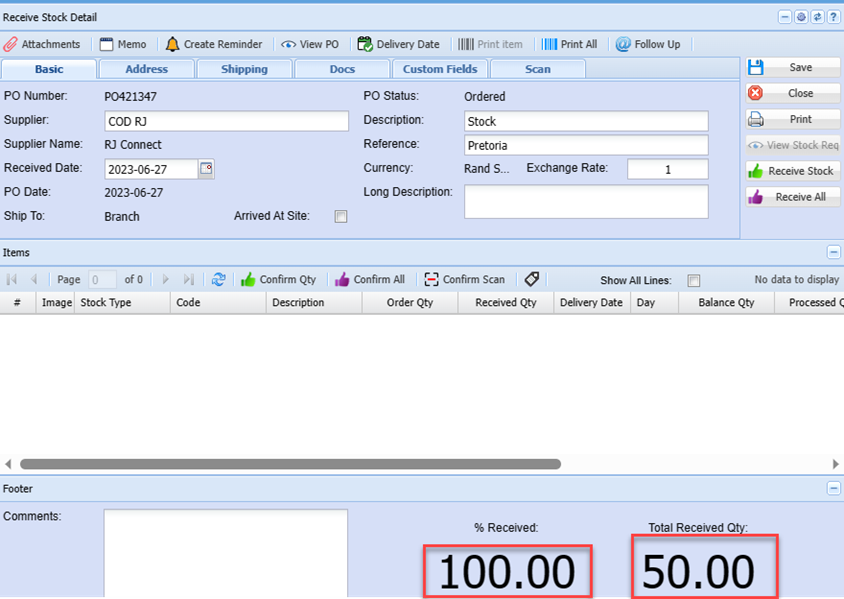Tick the Arrived At Site checkbox

[341, 217]
